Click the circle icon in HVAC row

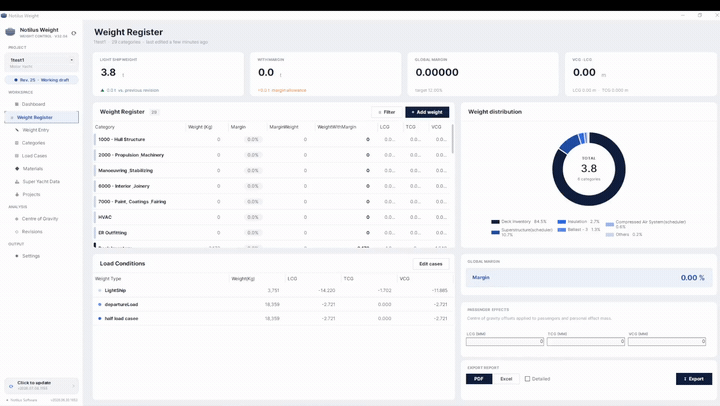click(368, 217)
